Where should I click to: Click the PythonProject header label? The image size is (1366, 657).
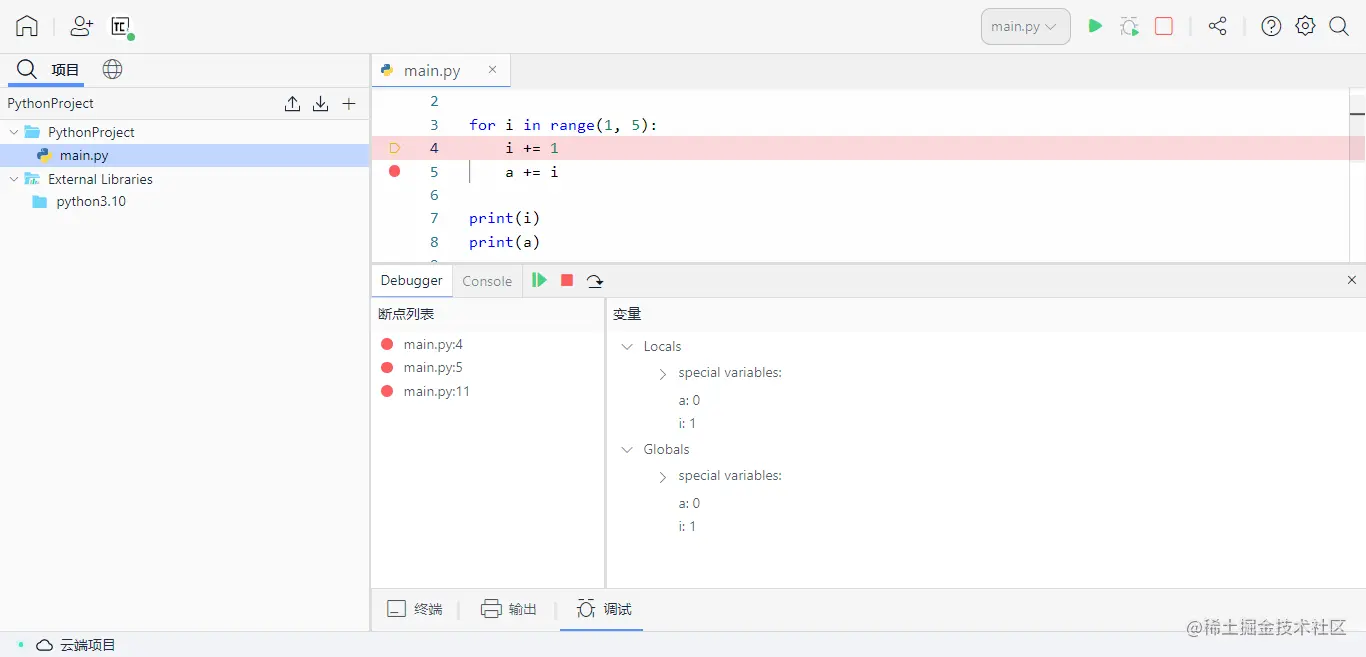tap(51, 103)
